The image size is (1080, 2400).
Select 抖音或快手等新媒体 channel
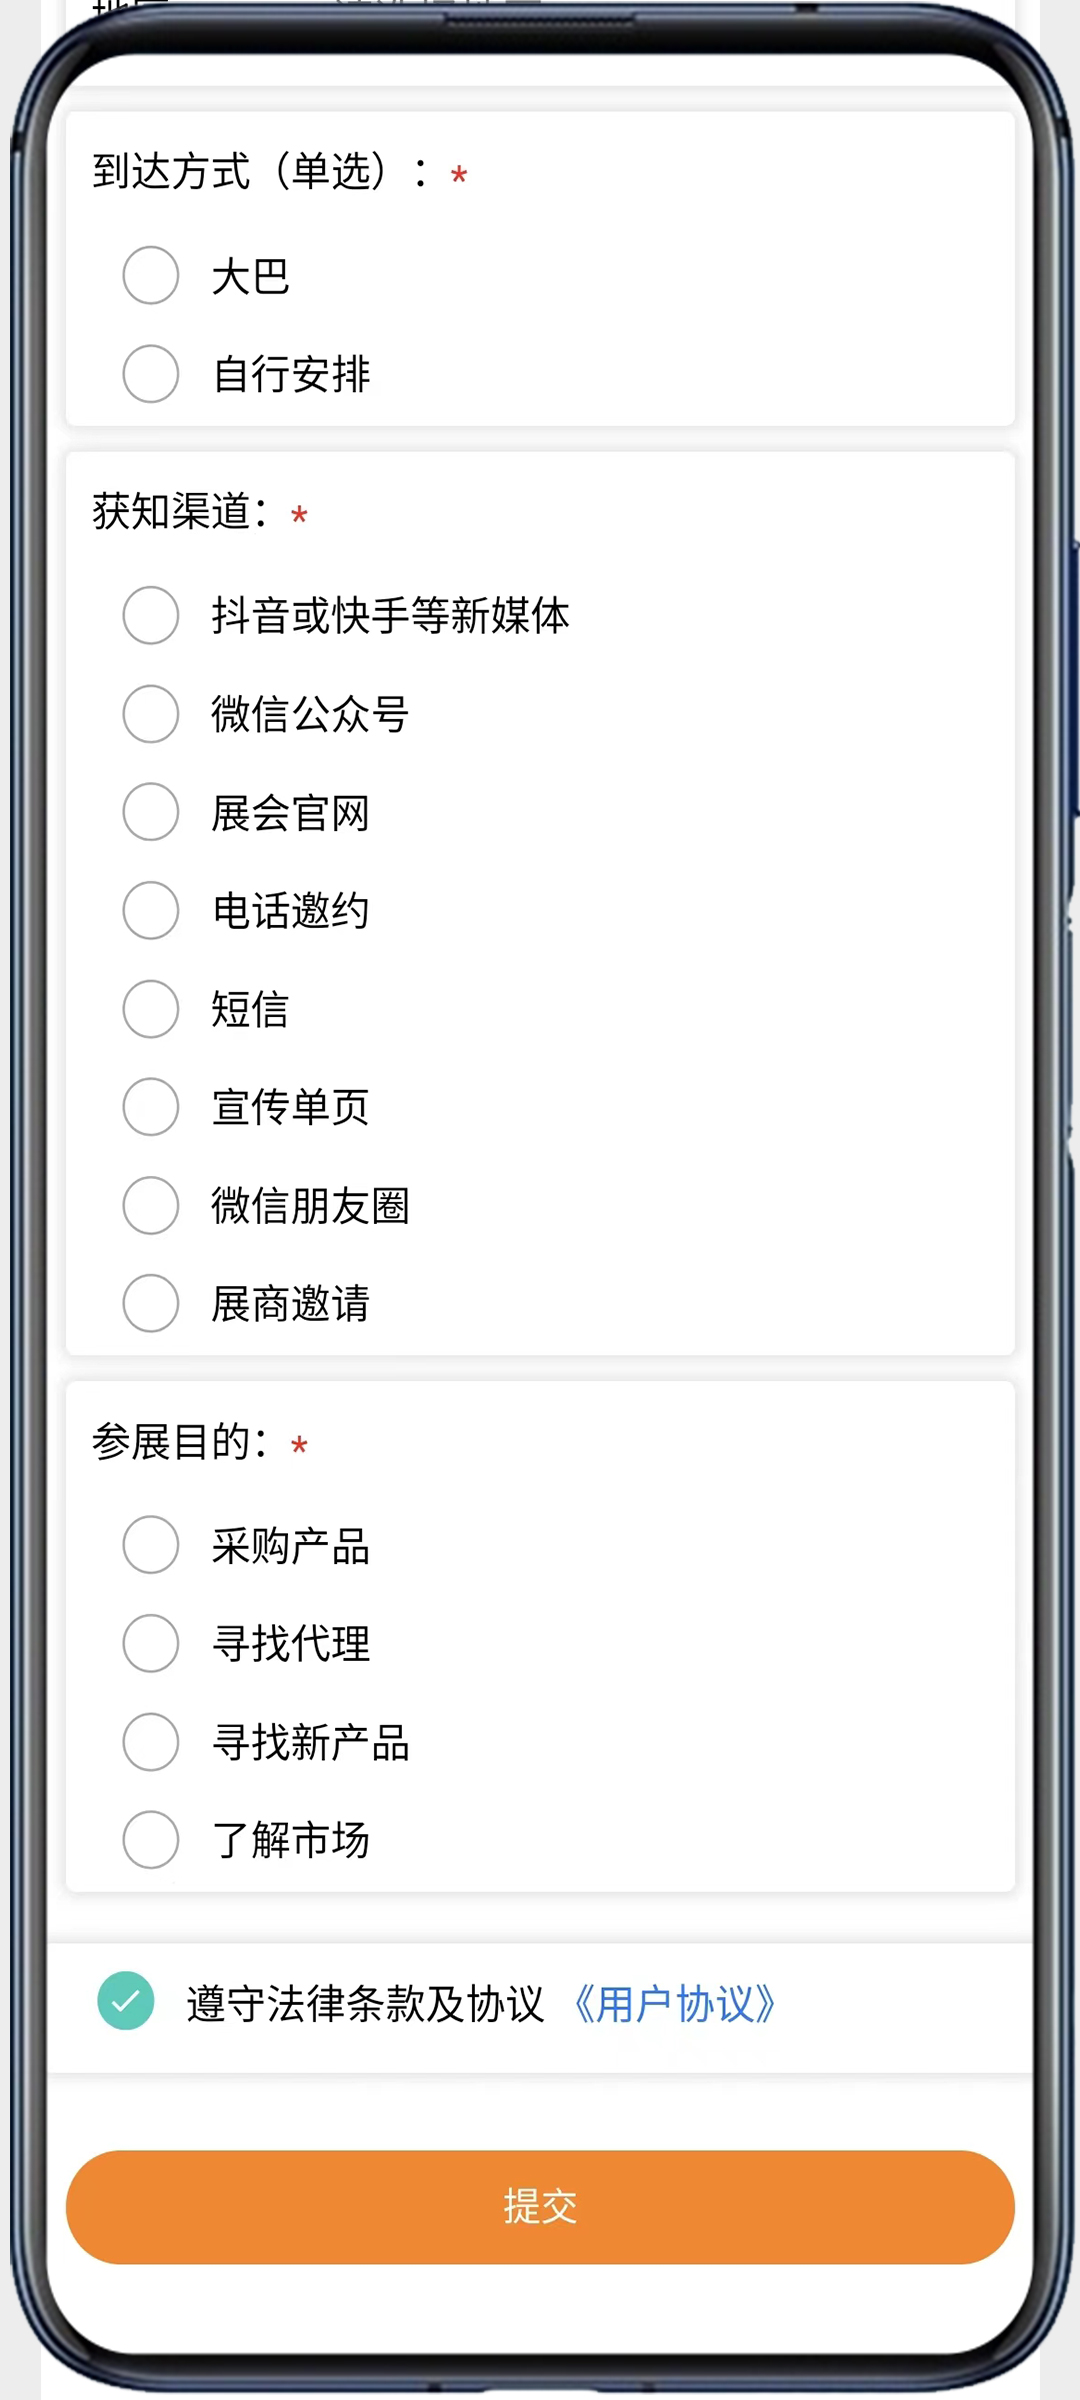pos(151,615)
